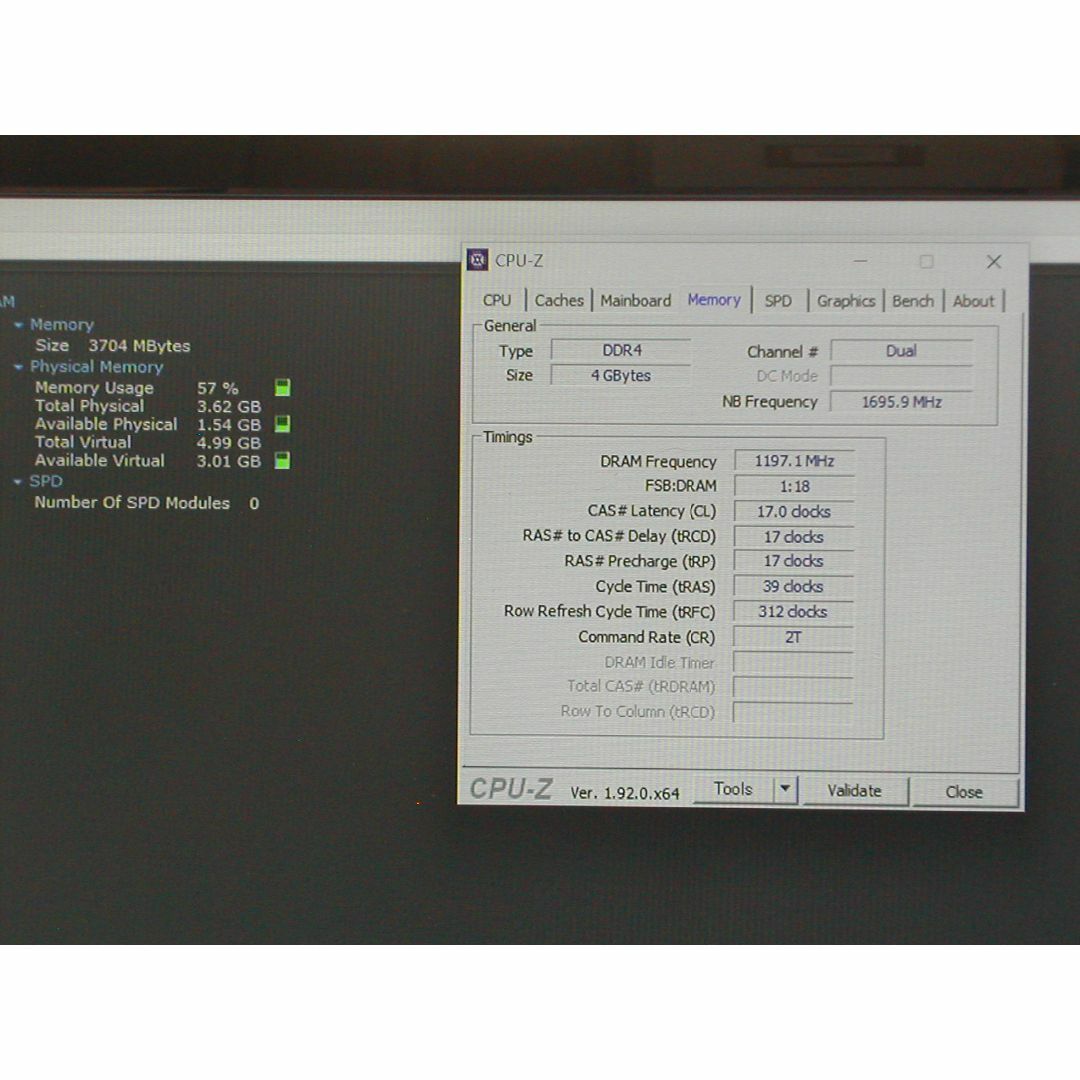Click the Size field showing 4 GBytes
1080x1080 pixels.
[x=621, y=375]
